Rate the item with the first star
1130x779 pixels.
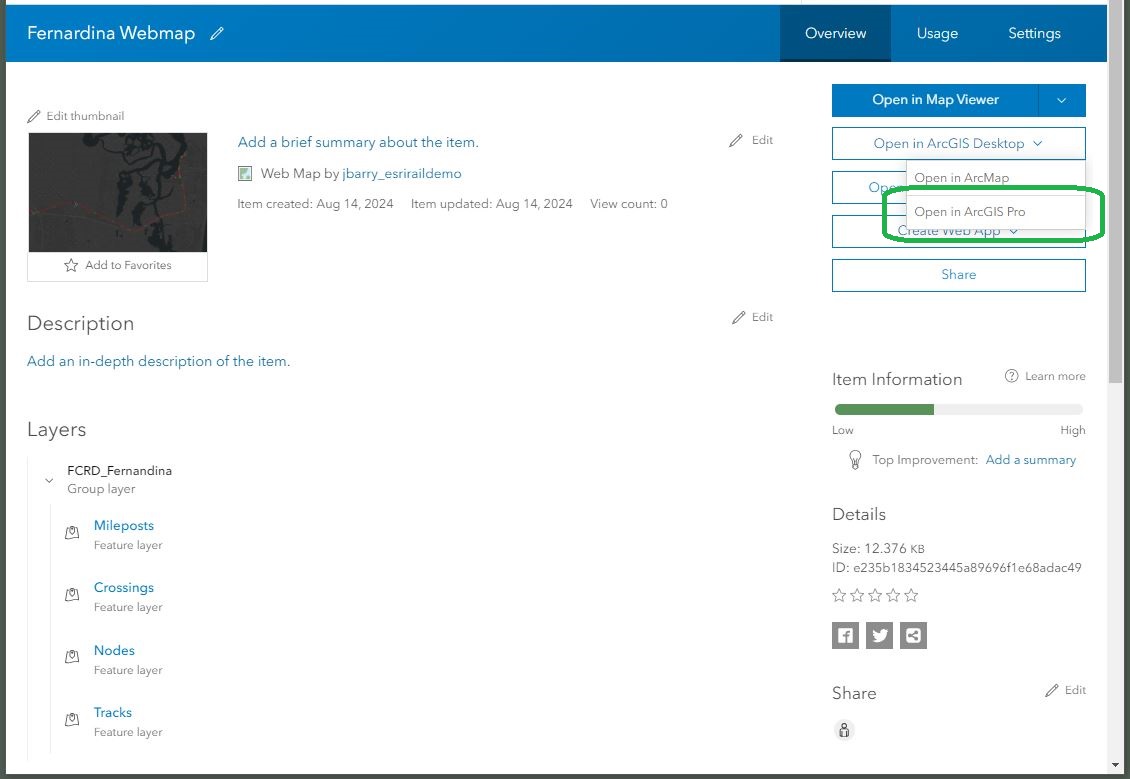click(x=839, y=595)
